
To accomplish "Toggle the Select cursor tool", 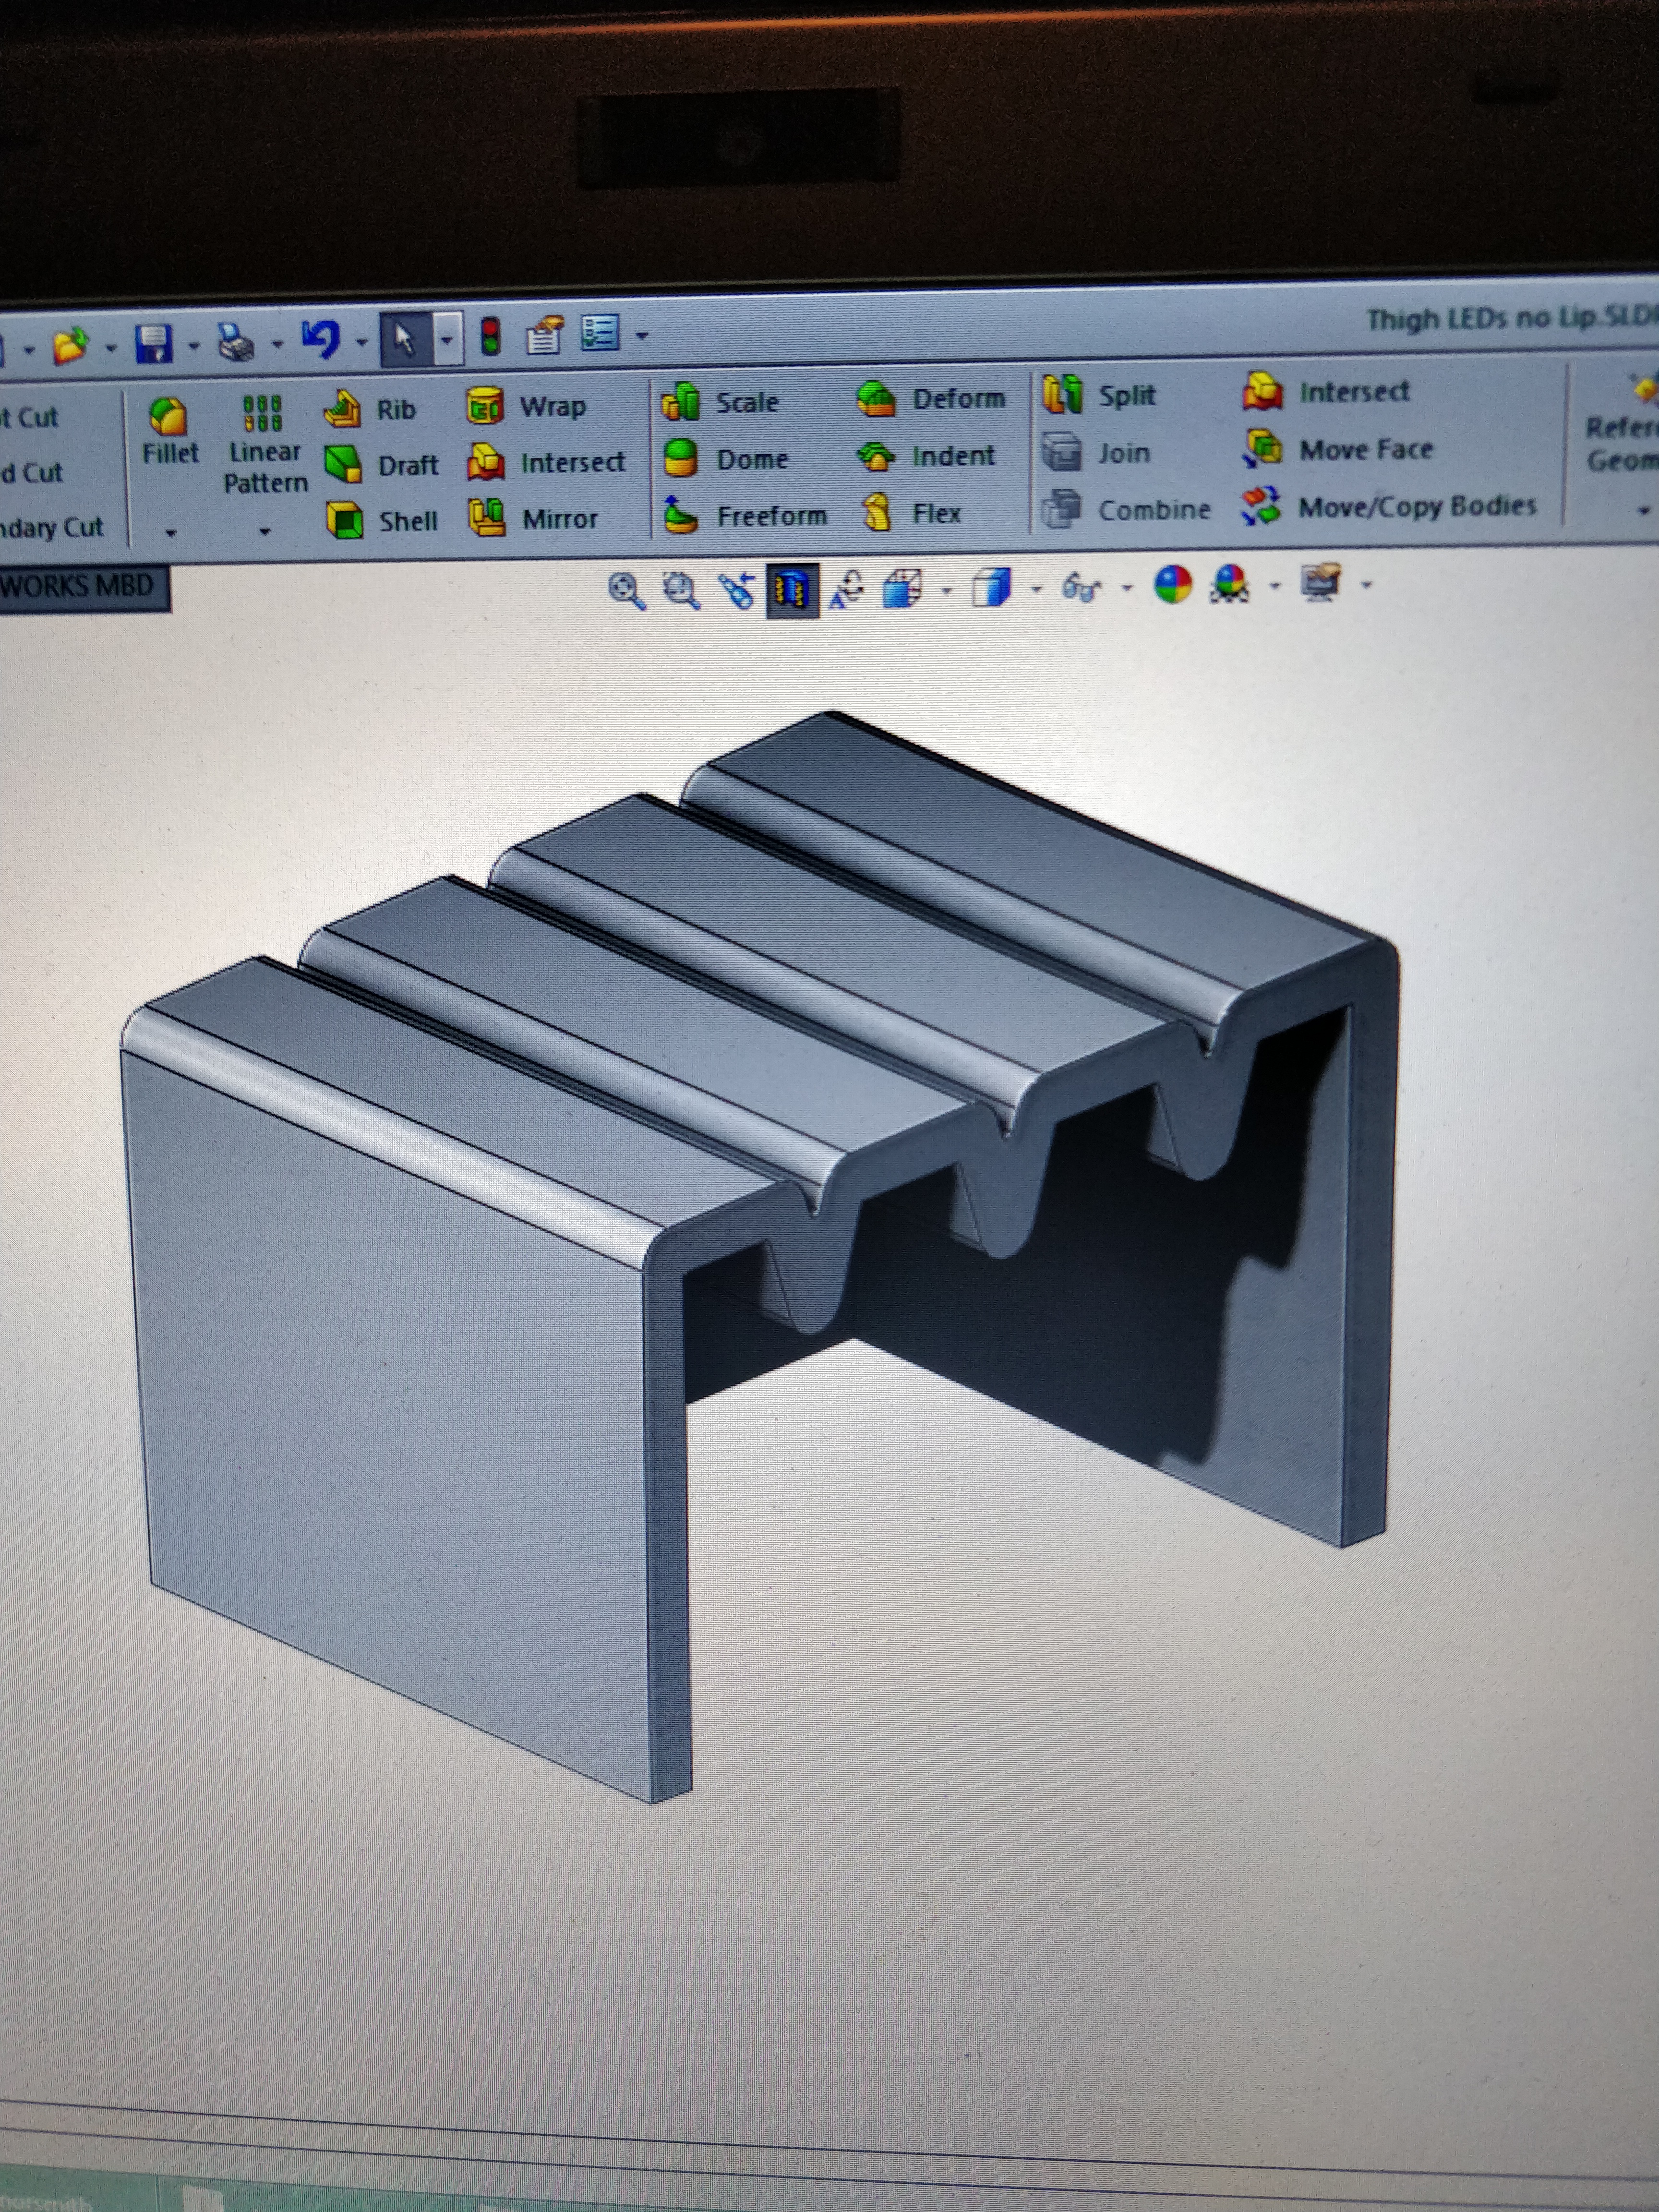I will 405,340.
